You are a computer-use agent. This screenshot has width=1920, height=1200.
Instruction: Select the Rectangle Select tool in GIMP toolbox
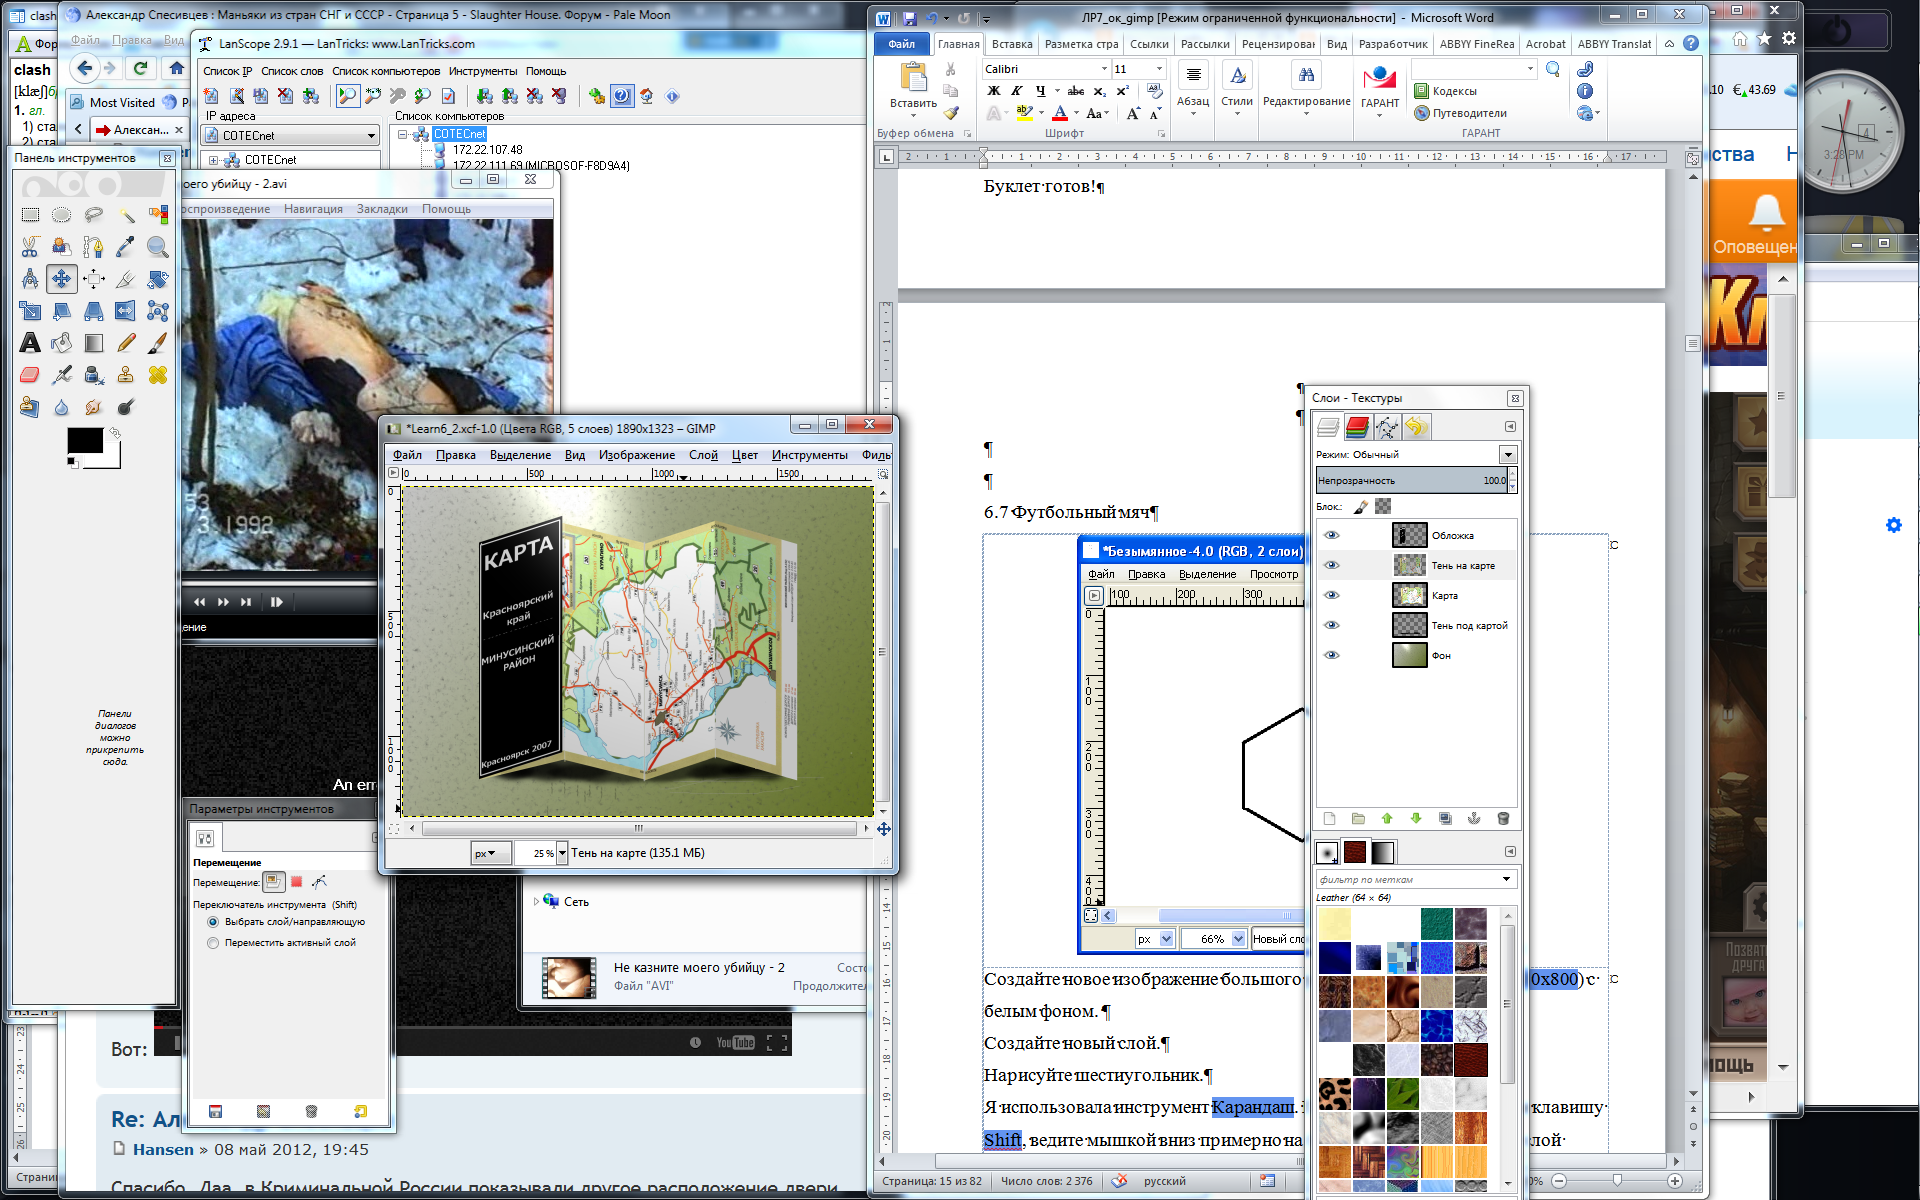coord(30,215)
